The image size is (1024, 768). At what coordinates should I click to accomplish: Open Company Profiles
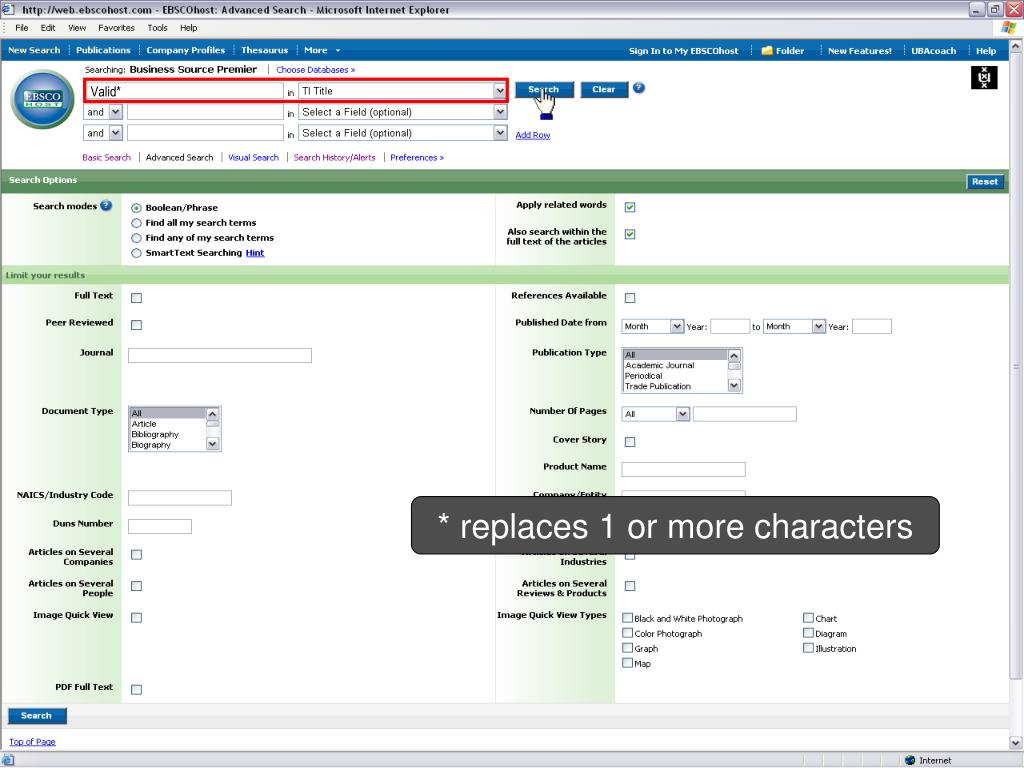click(185, 50)
